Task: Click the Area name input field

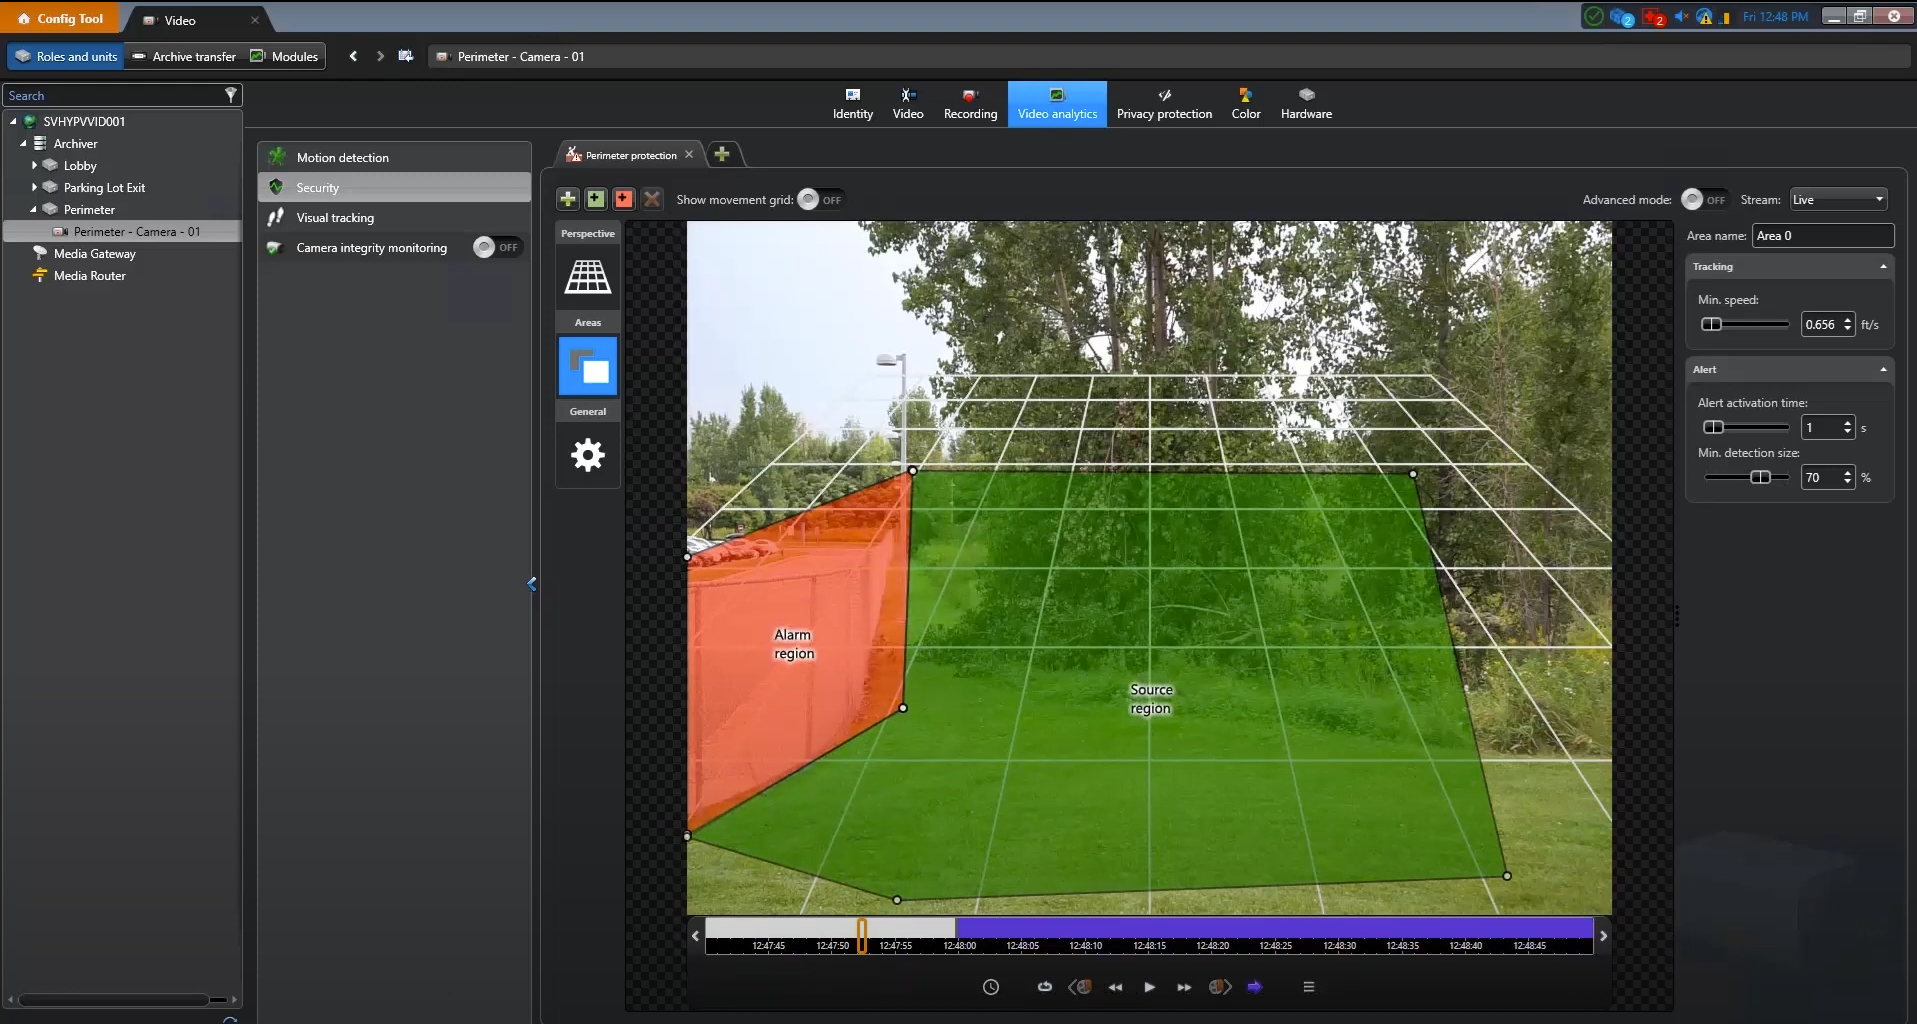Action: 1822,236
